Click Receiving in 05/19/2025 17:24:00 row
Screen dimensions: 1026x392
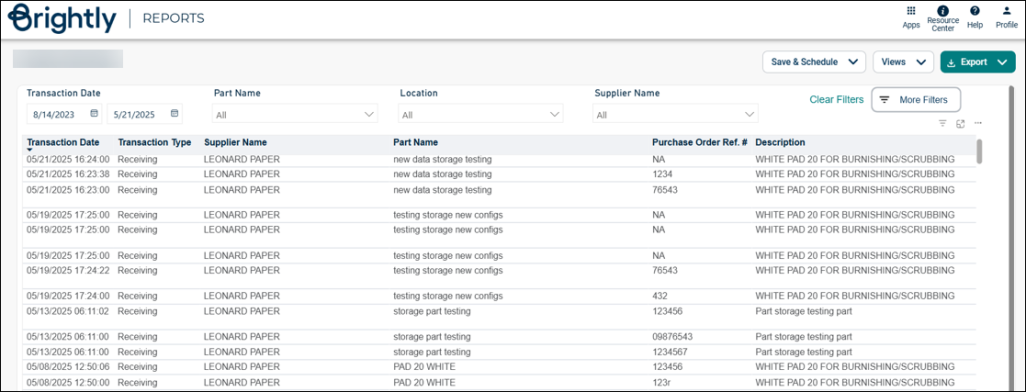(x=137, y=296)
